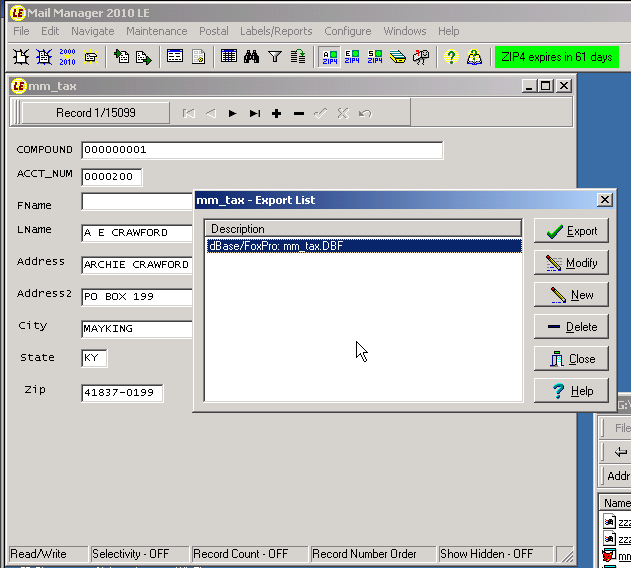Click the S ZIP4 toolbar icon
This screenshot has width=631, height=568.
coord(375,57)
